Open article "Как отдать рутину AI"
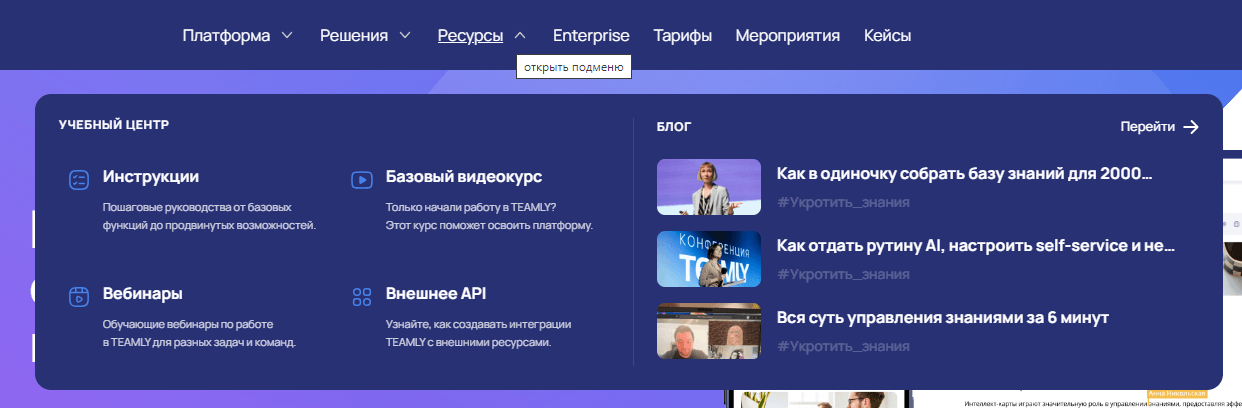This screenshot has height=408, width=1242. pyautogui.click(x=976, y=246)
